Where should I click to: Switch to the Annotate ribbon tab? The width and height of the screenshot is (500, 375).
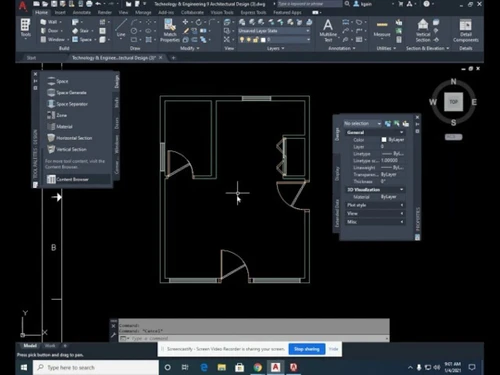coord(82,13)
